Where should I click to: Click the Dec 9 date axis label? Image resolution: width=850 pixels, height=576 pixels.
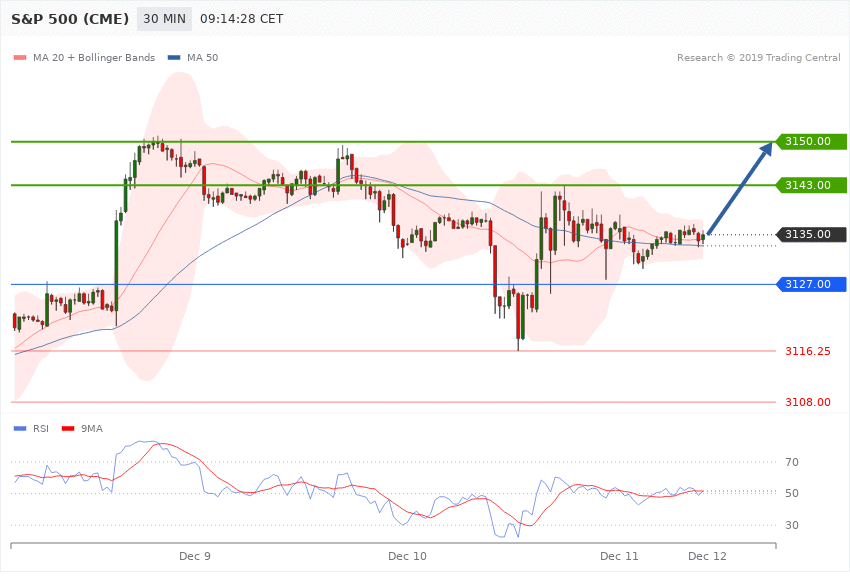click(195, 556)
